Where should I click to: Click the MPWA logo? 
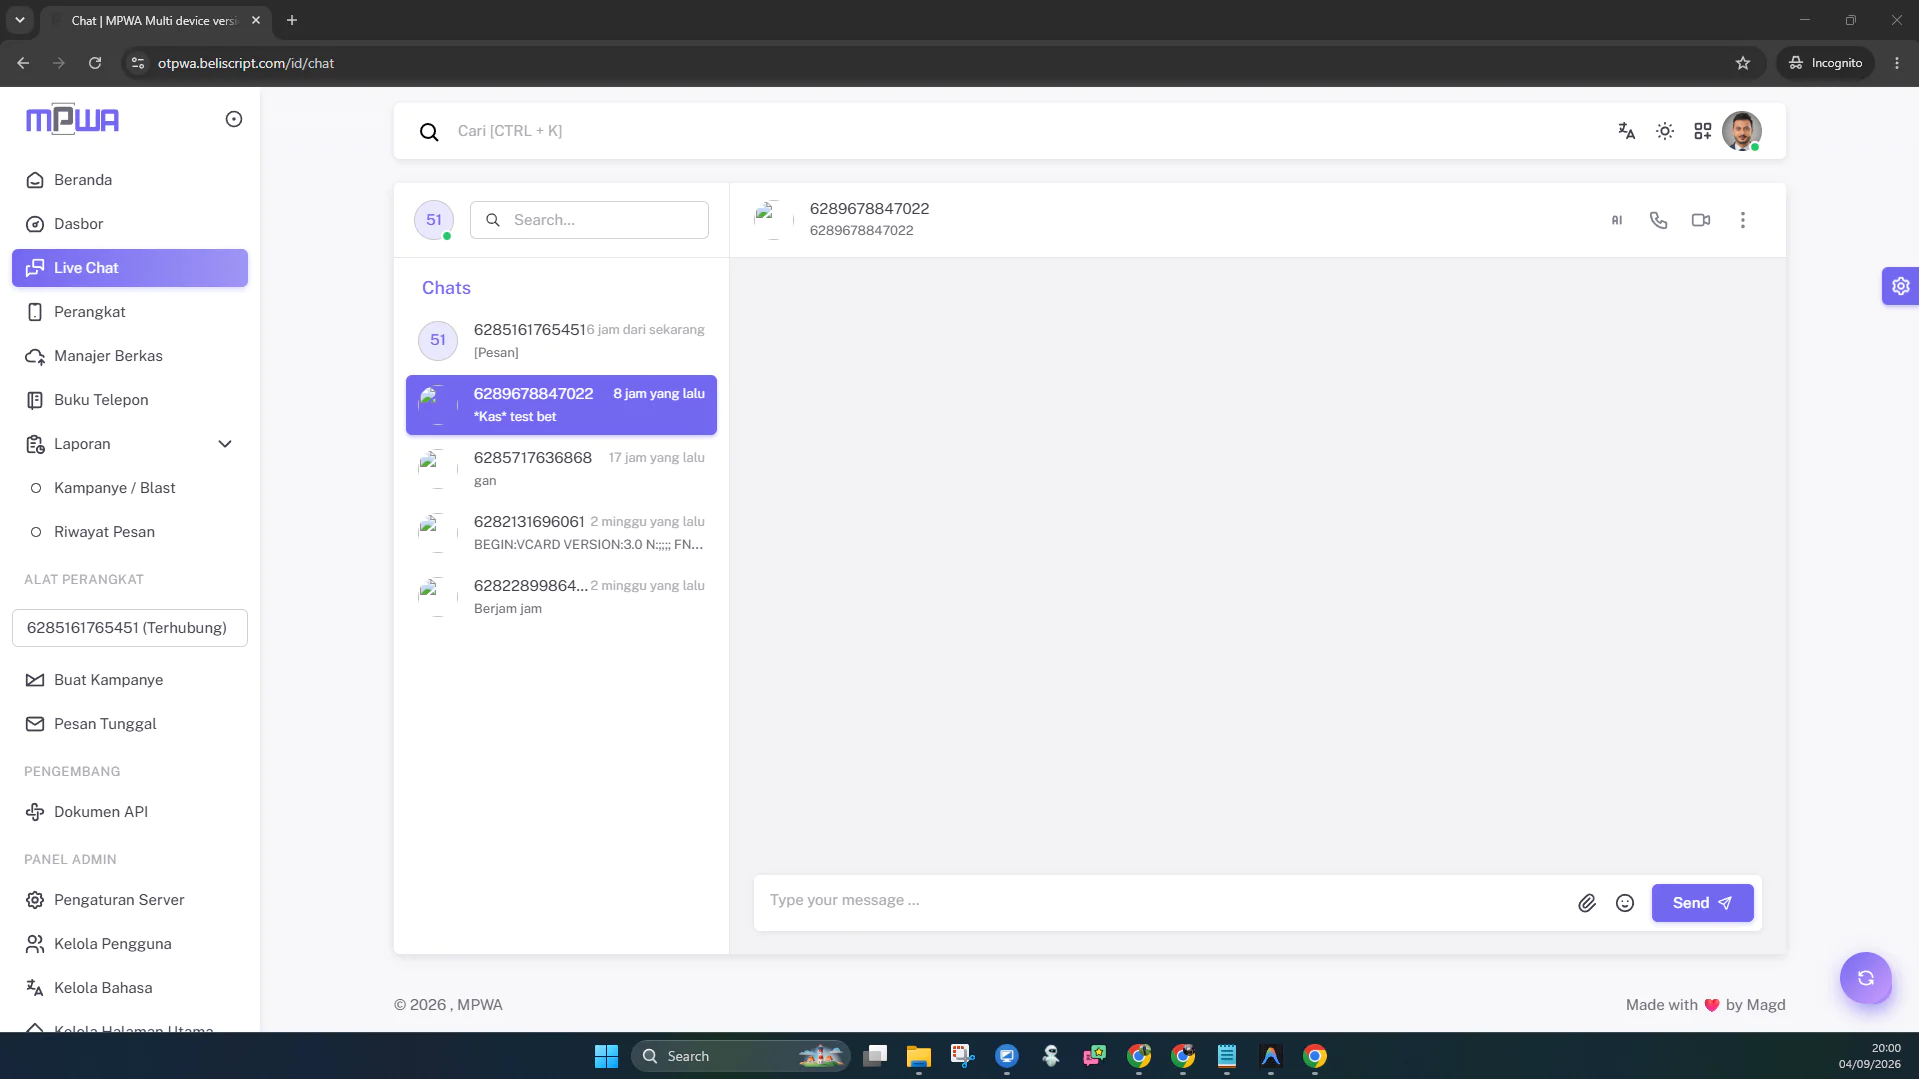(x=72, y=119)
